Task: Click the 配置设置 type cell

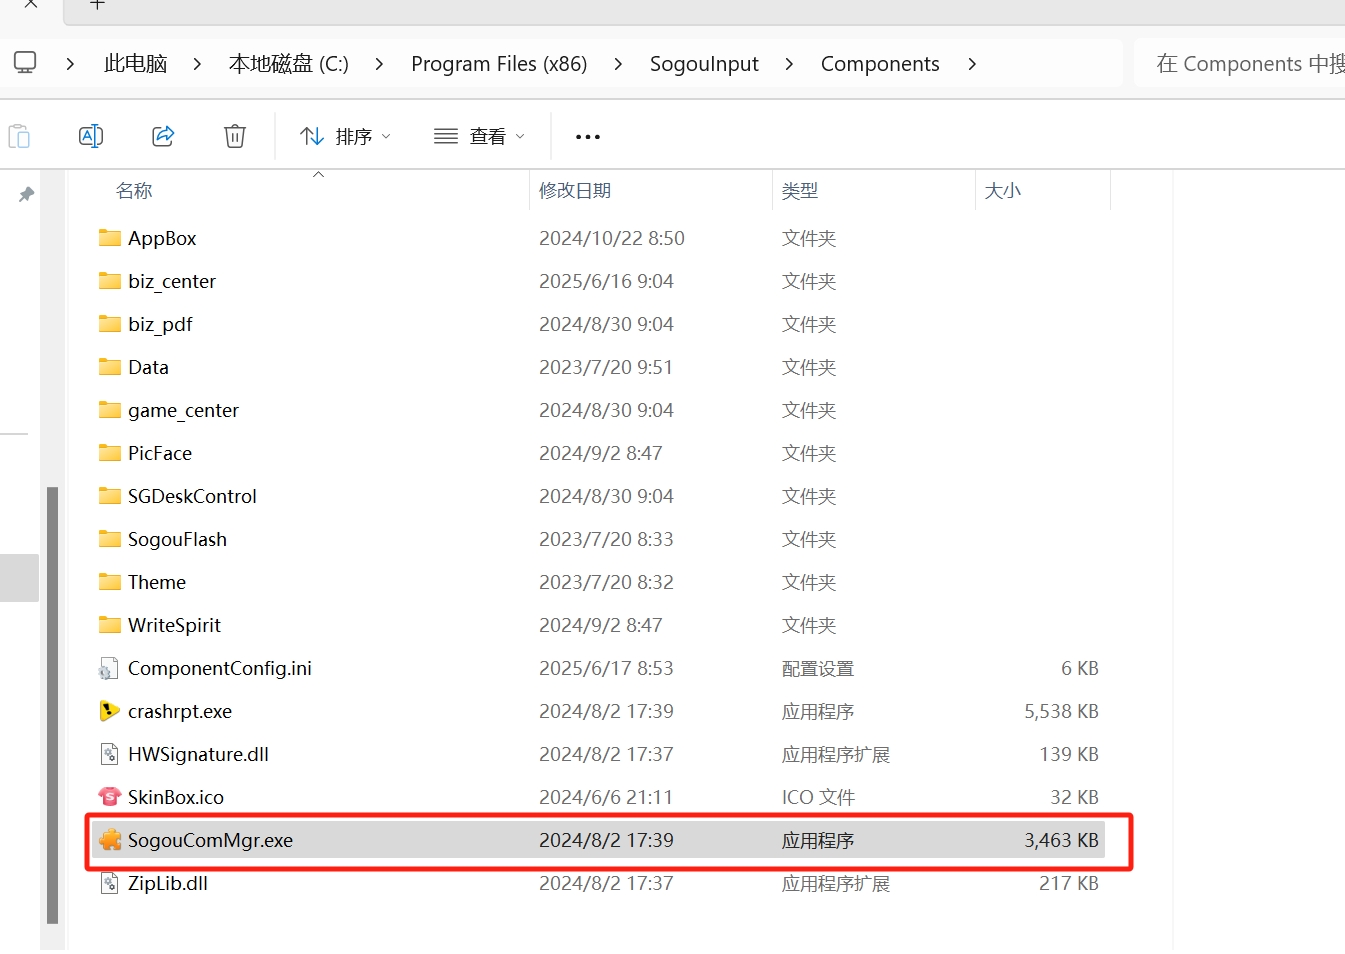Action: [x=818, y=668]
